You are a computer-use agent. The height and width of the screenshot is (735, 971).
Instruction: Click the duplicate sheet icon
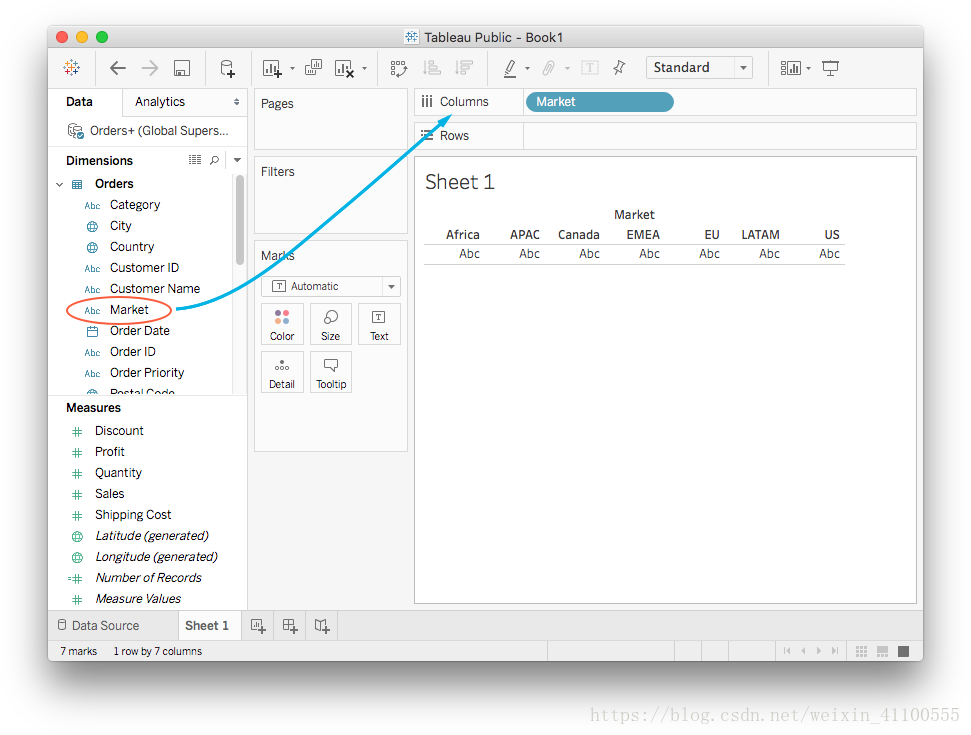[x=313, y=67]
